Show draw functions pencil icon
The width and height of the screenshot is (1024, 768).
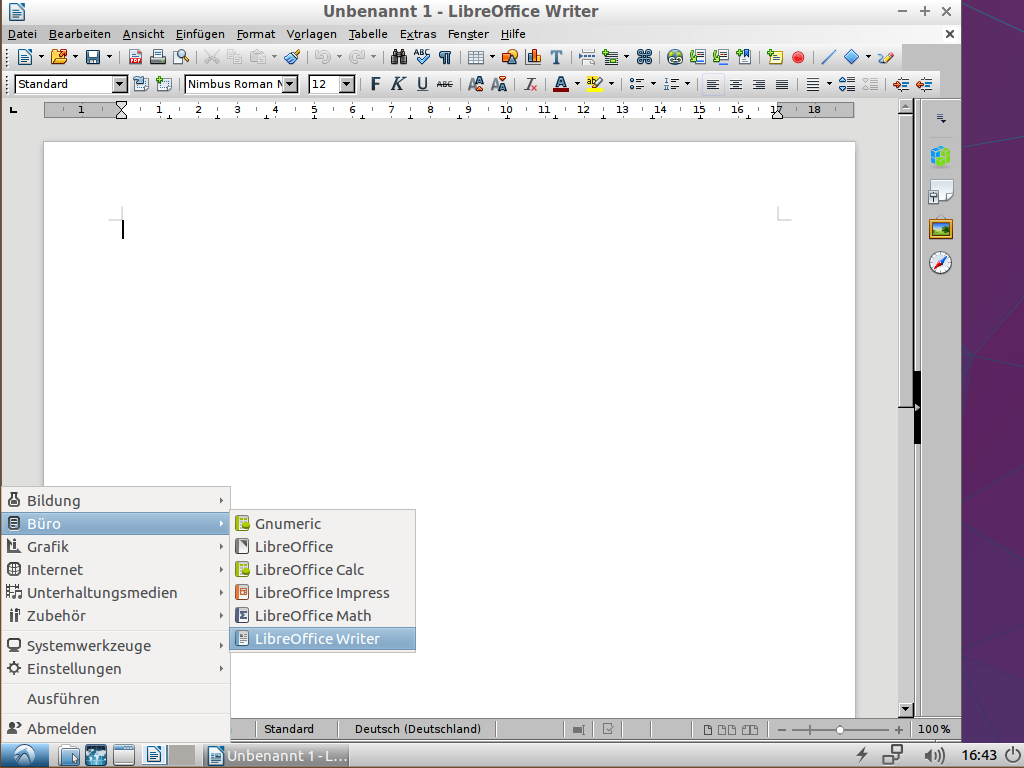(x=886, y=57)
